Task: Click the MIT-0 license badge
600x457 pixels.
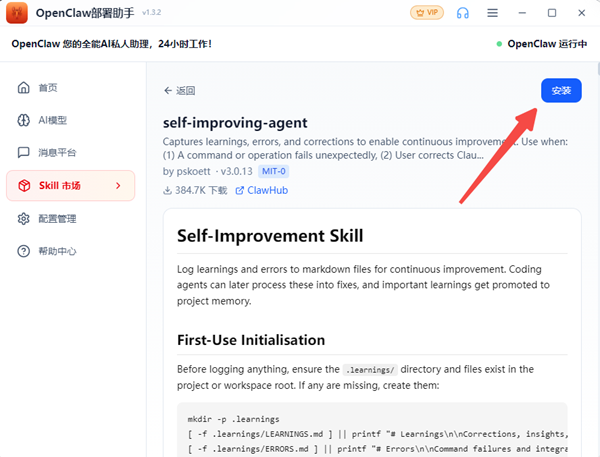Action: (274, 171)
